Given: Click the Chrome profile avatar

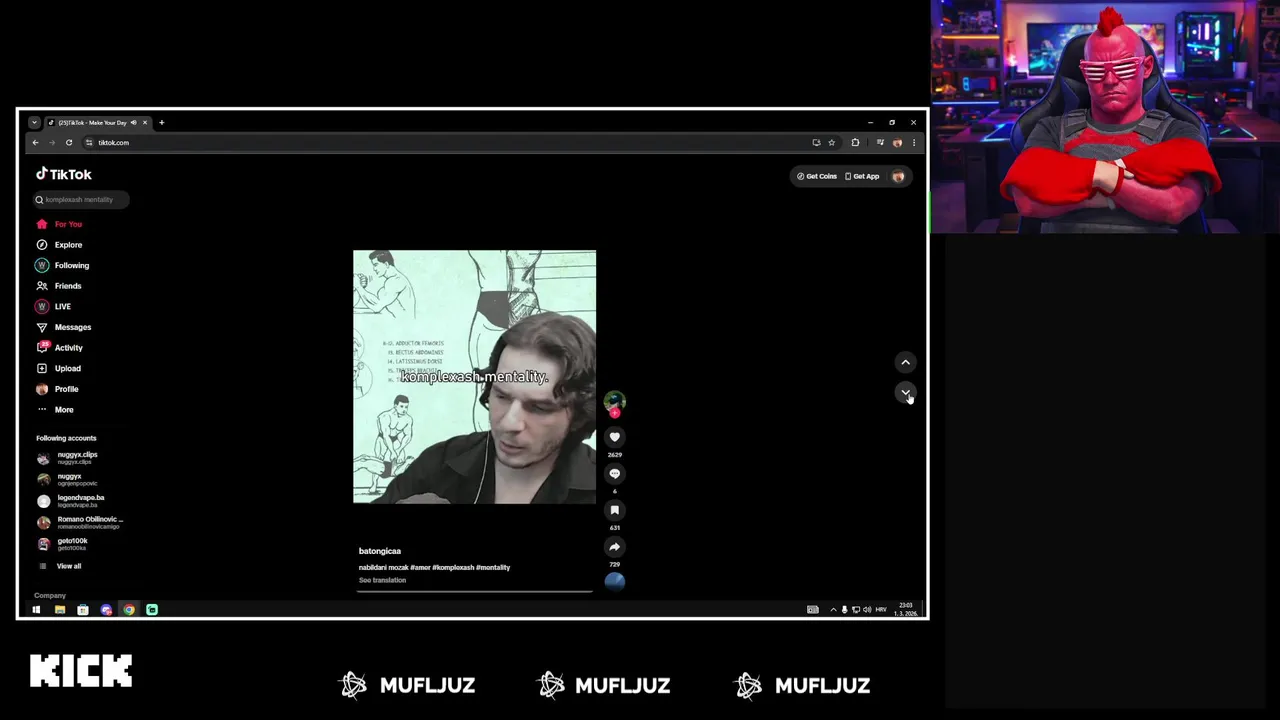Looking at the screenshot, I should click(x=897, y=143).
